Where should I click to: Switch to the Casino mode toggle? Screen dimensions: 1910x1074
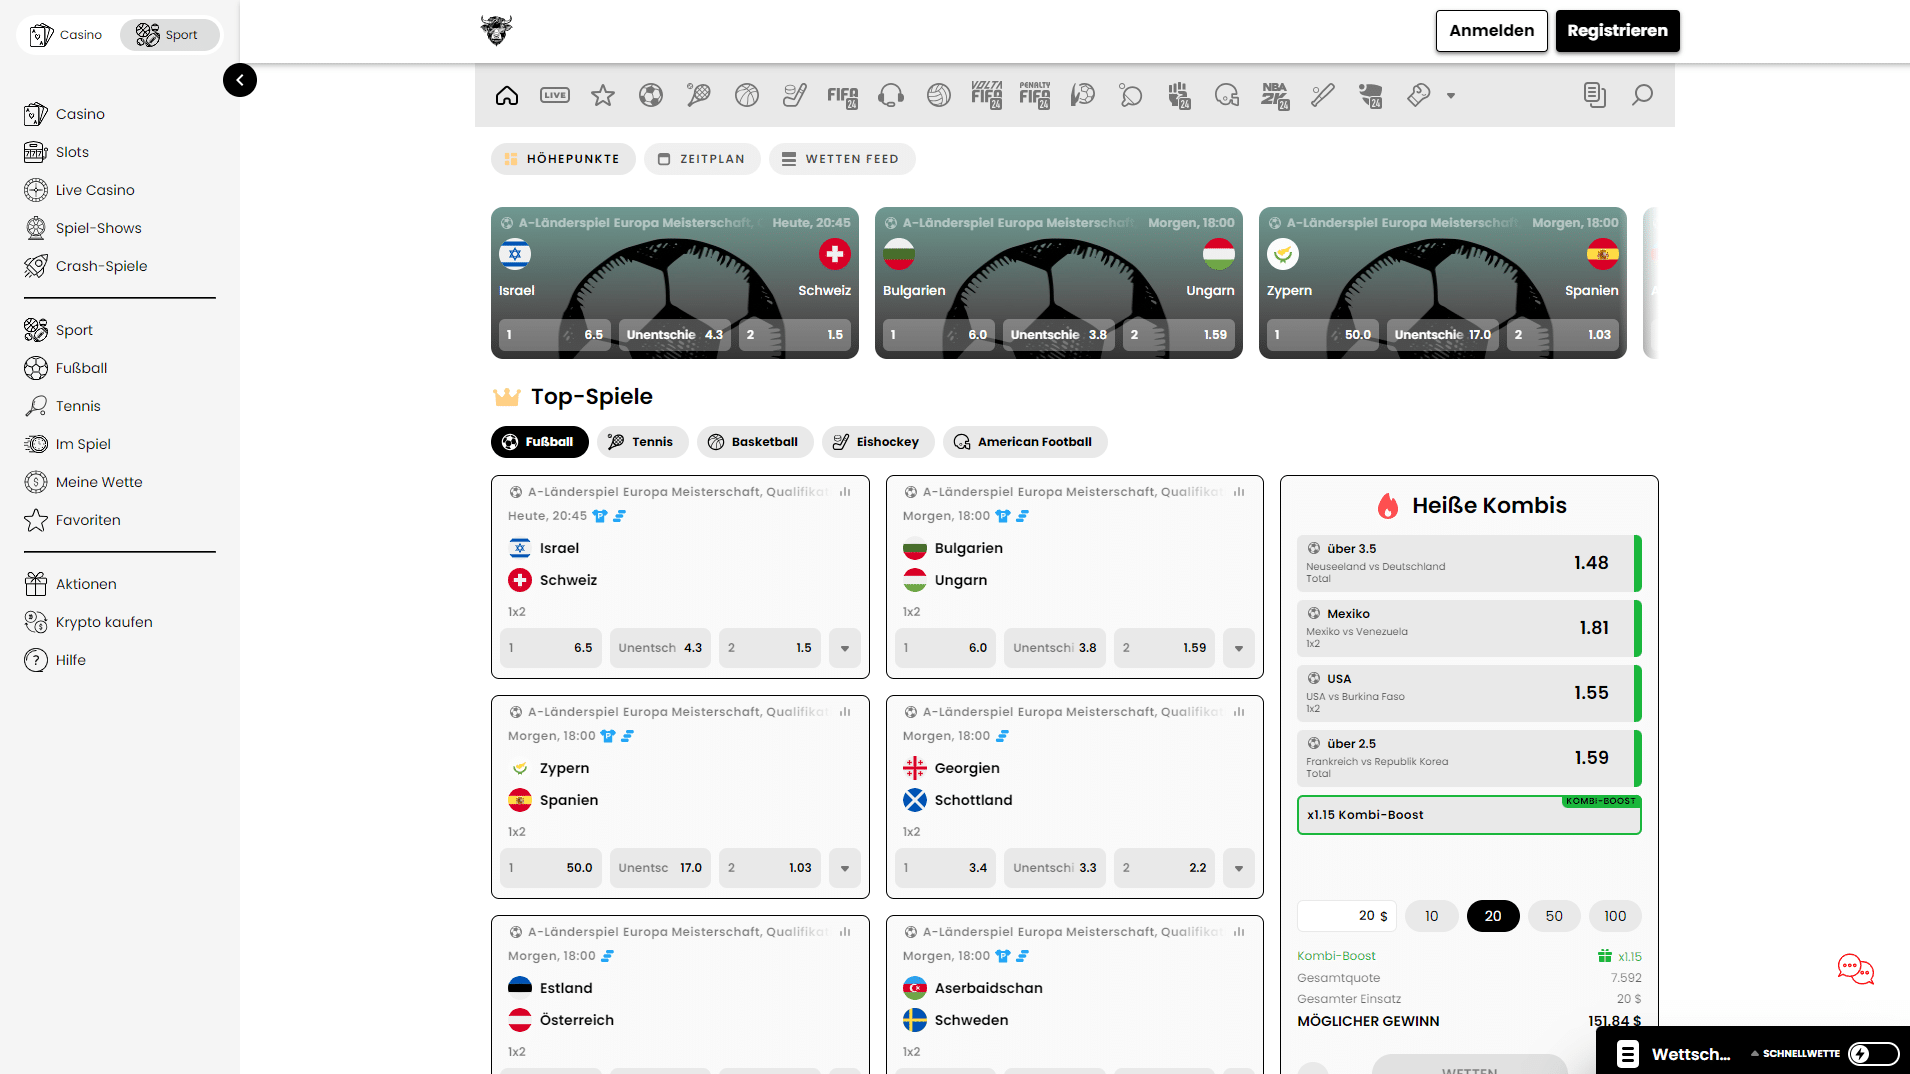pos(67,35)
